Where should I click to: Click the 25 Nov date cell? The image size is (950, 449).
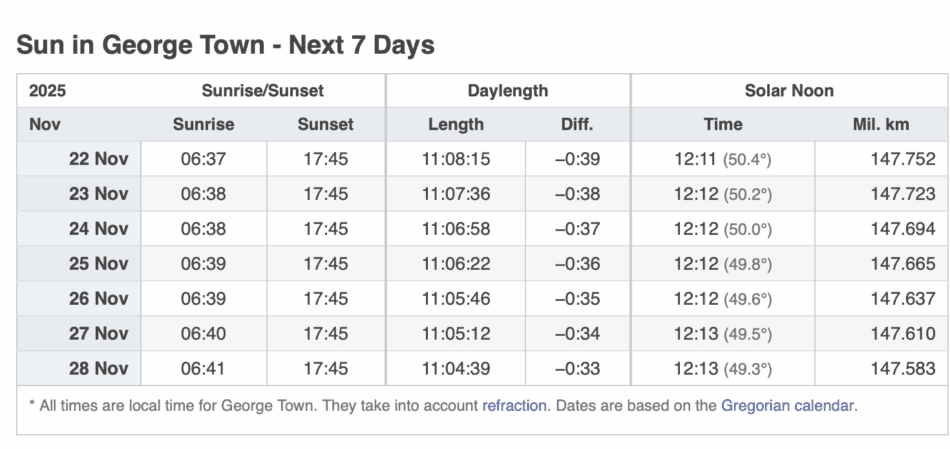(98, 264)
